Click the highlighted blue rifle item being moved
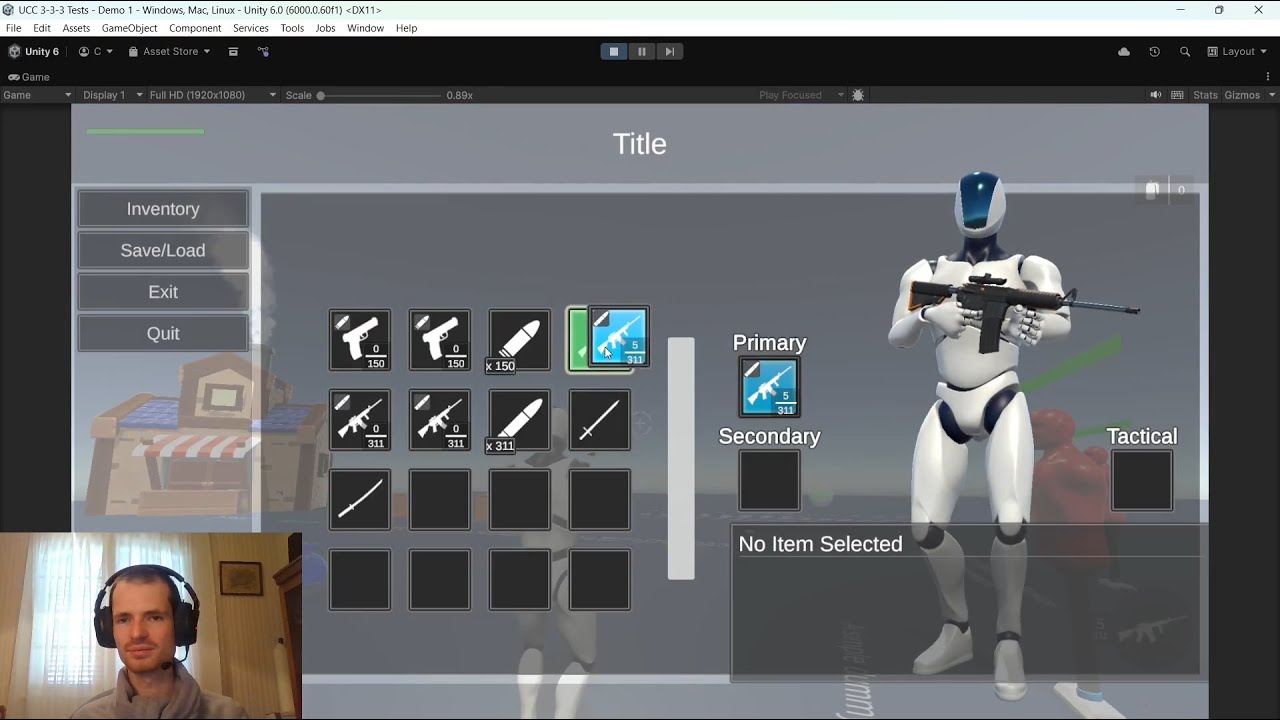This screenshot has width=1280, height=720. click(x=619, y=337)
